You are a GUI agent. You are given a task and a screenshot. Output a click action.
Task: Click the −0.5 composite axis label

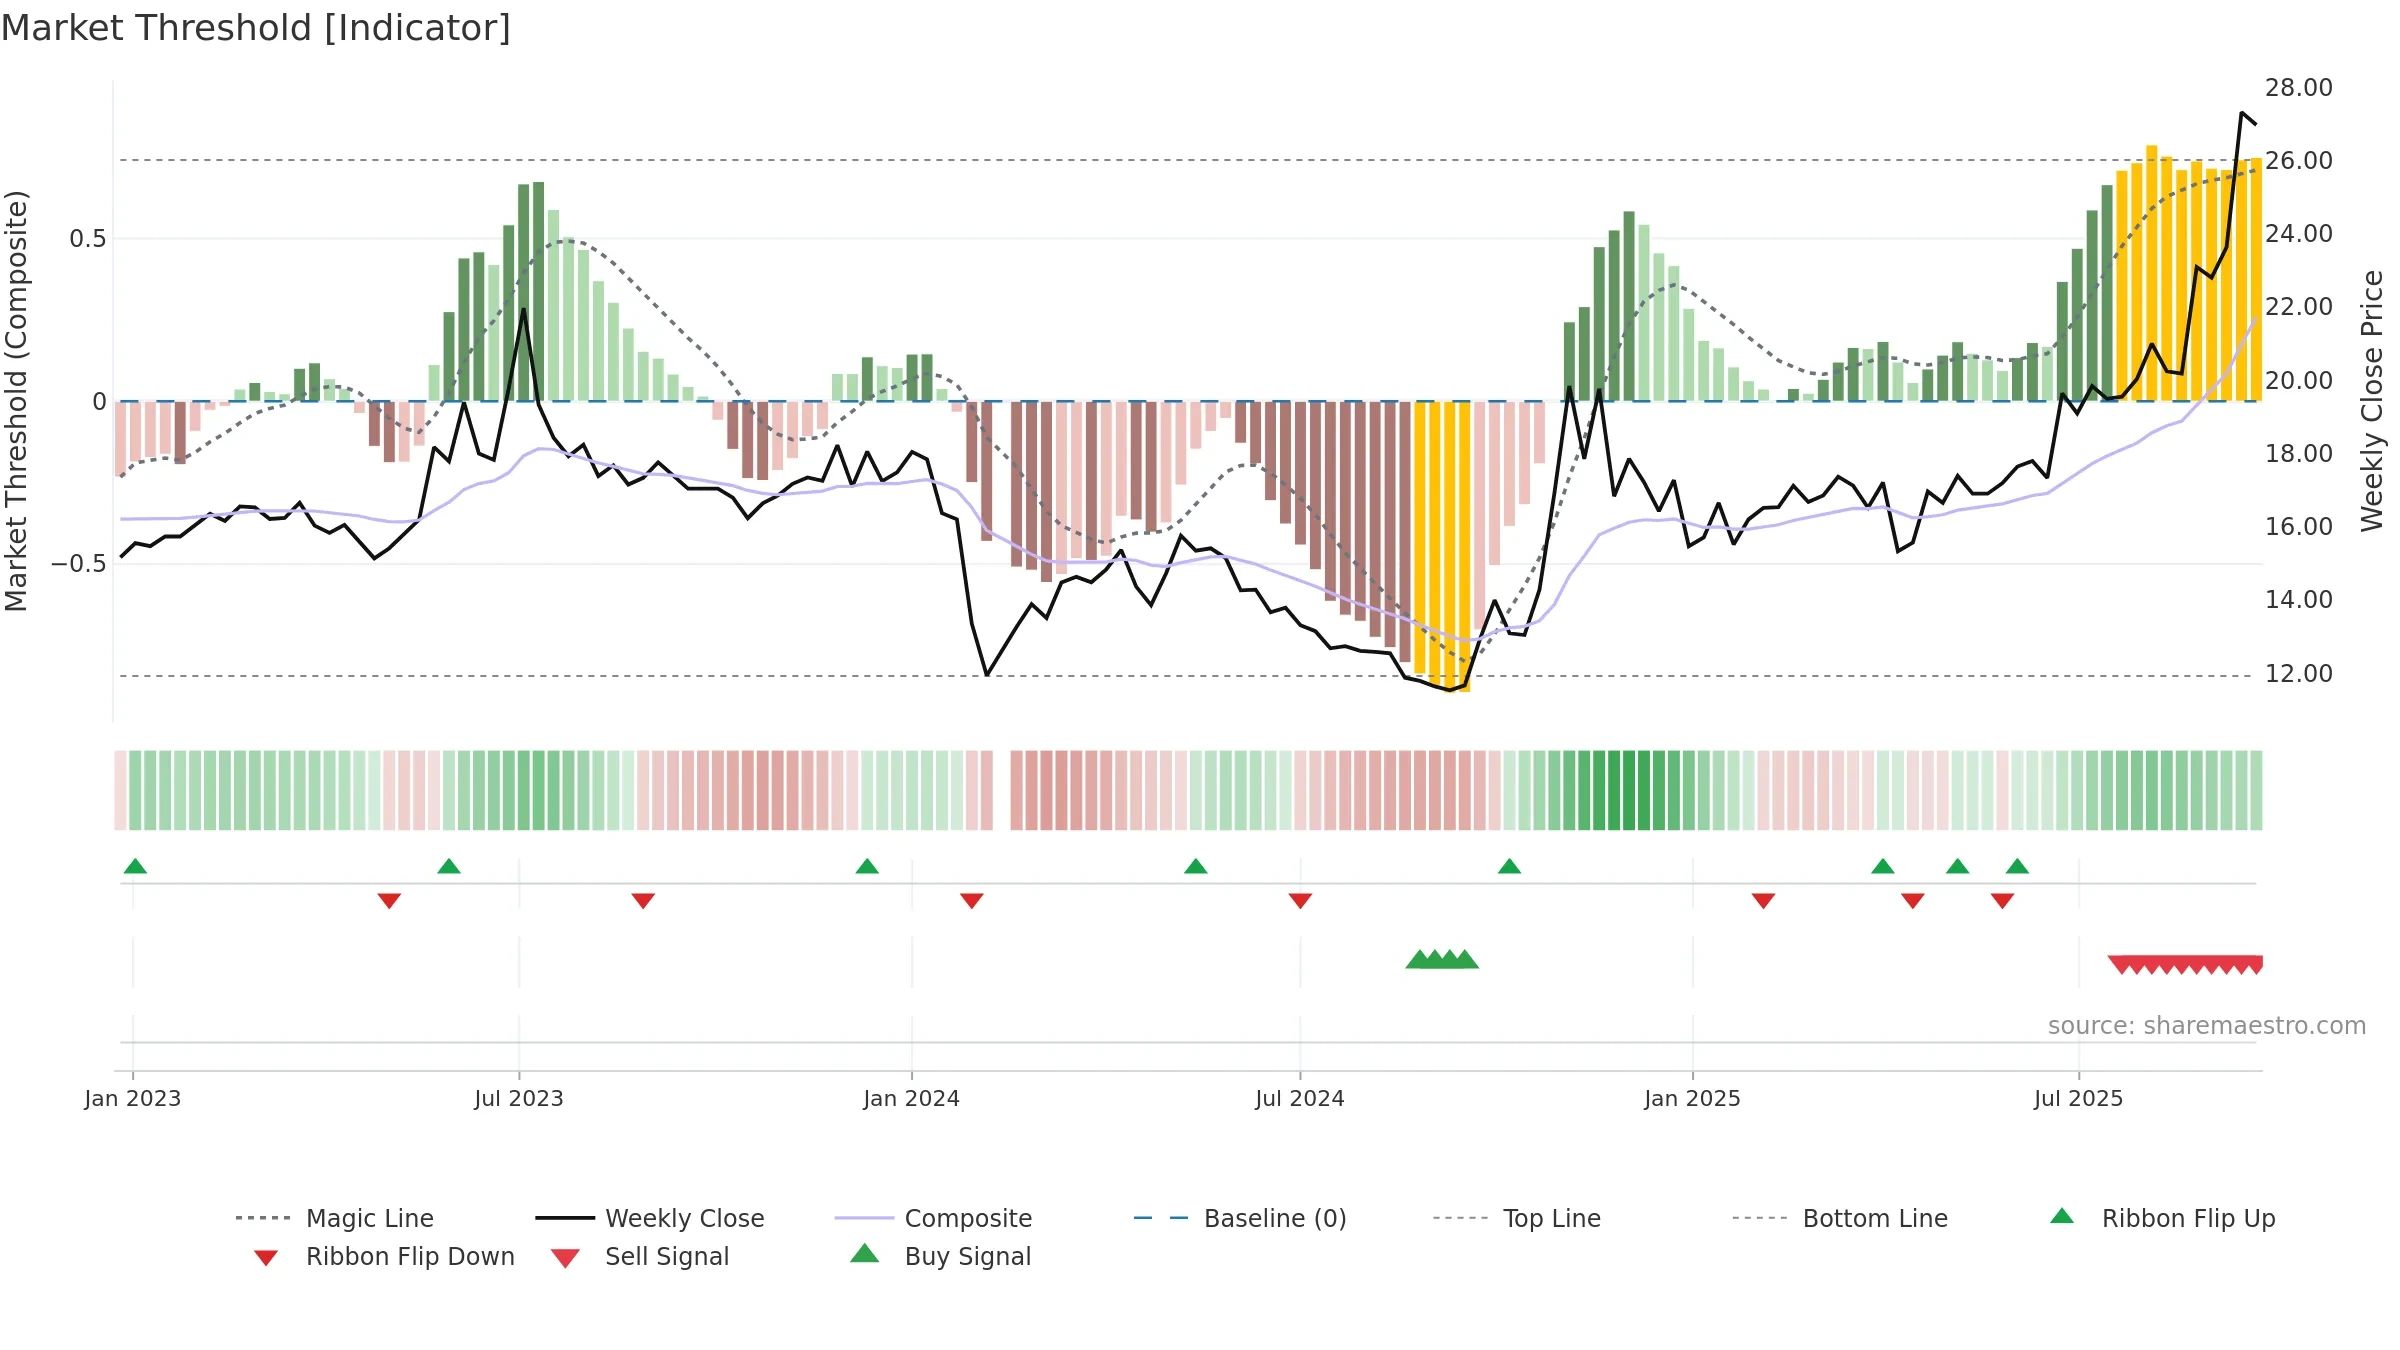point(79,564)
